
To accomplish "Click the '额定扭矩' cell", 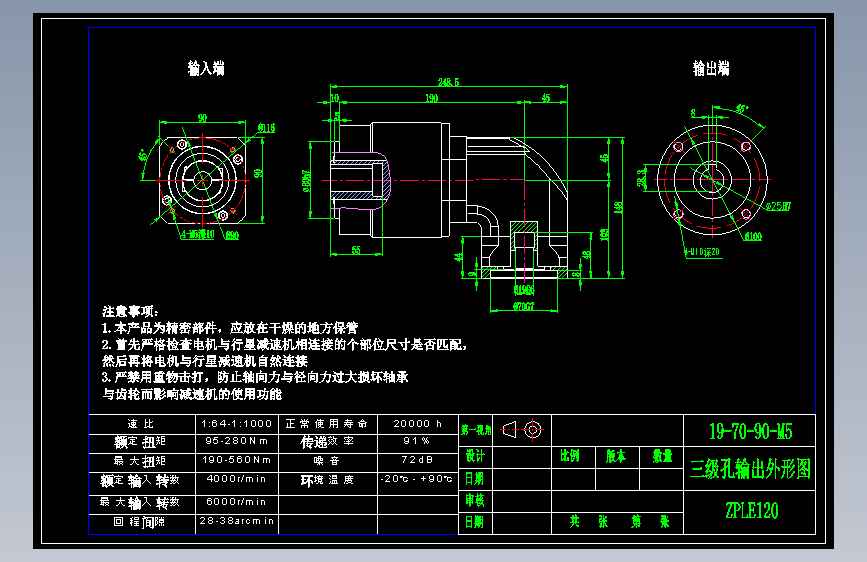I will click(140, 442).
